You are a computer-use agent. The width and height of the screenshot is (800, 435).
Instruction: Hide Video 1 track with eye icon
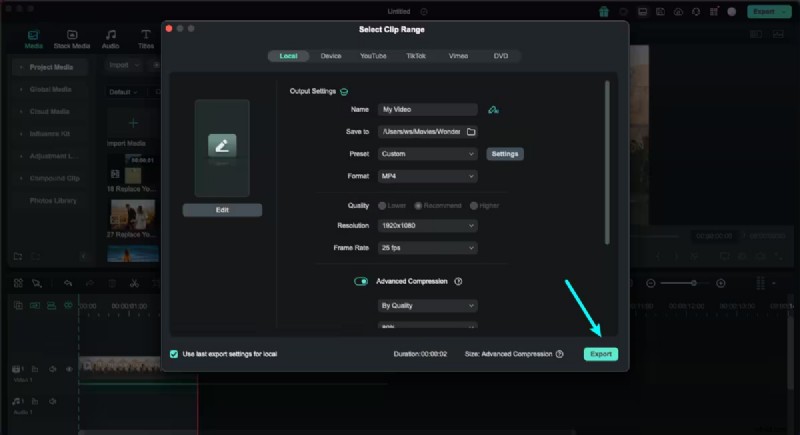69,369
